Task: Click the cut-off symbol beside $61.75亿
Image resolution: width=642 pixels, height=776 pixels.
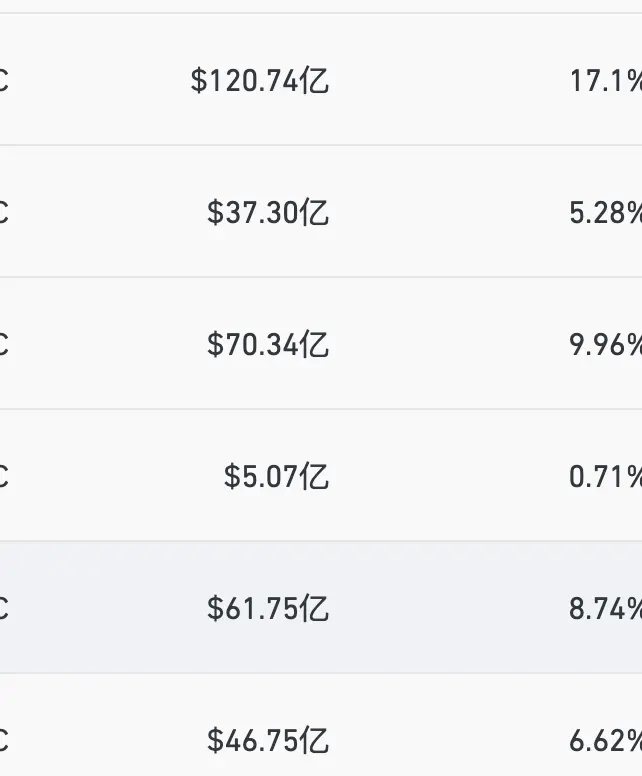Action: tap(4, 608)
